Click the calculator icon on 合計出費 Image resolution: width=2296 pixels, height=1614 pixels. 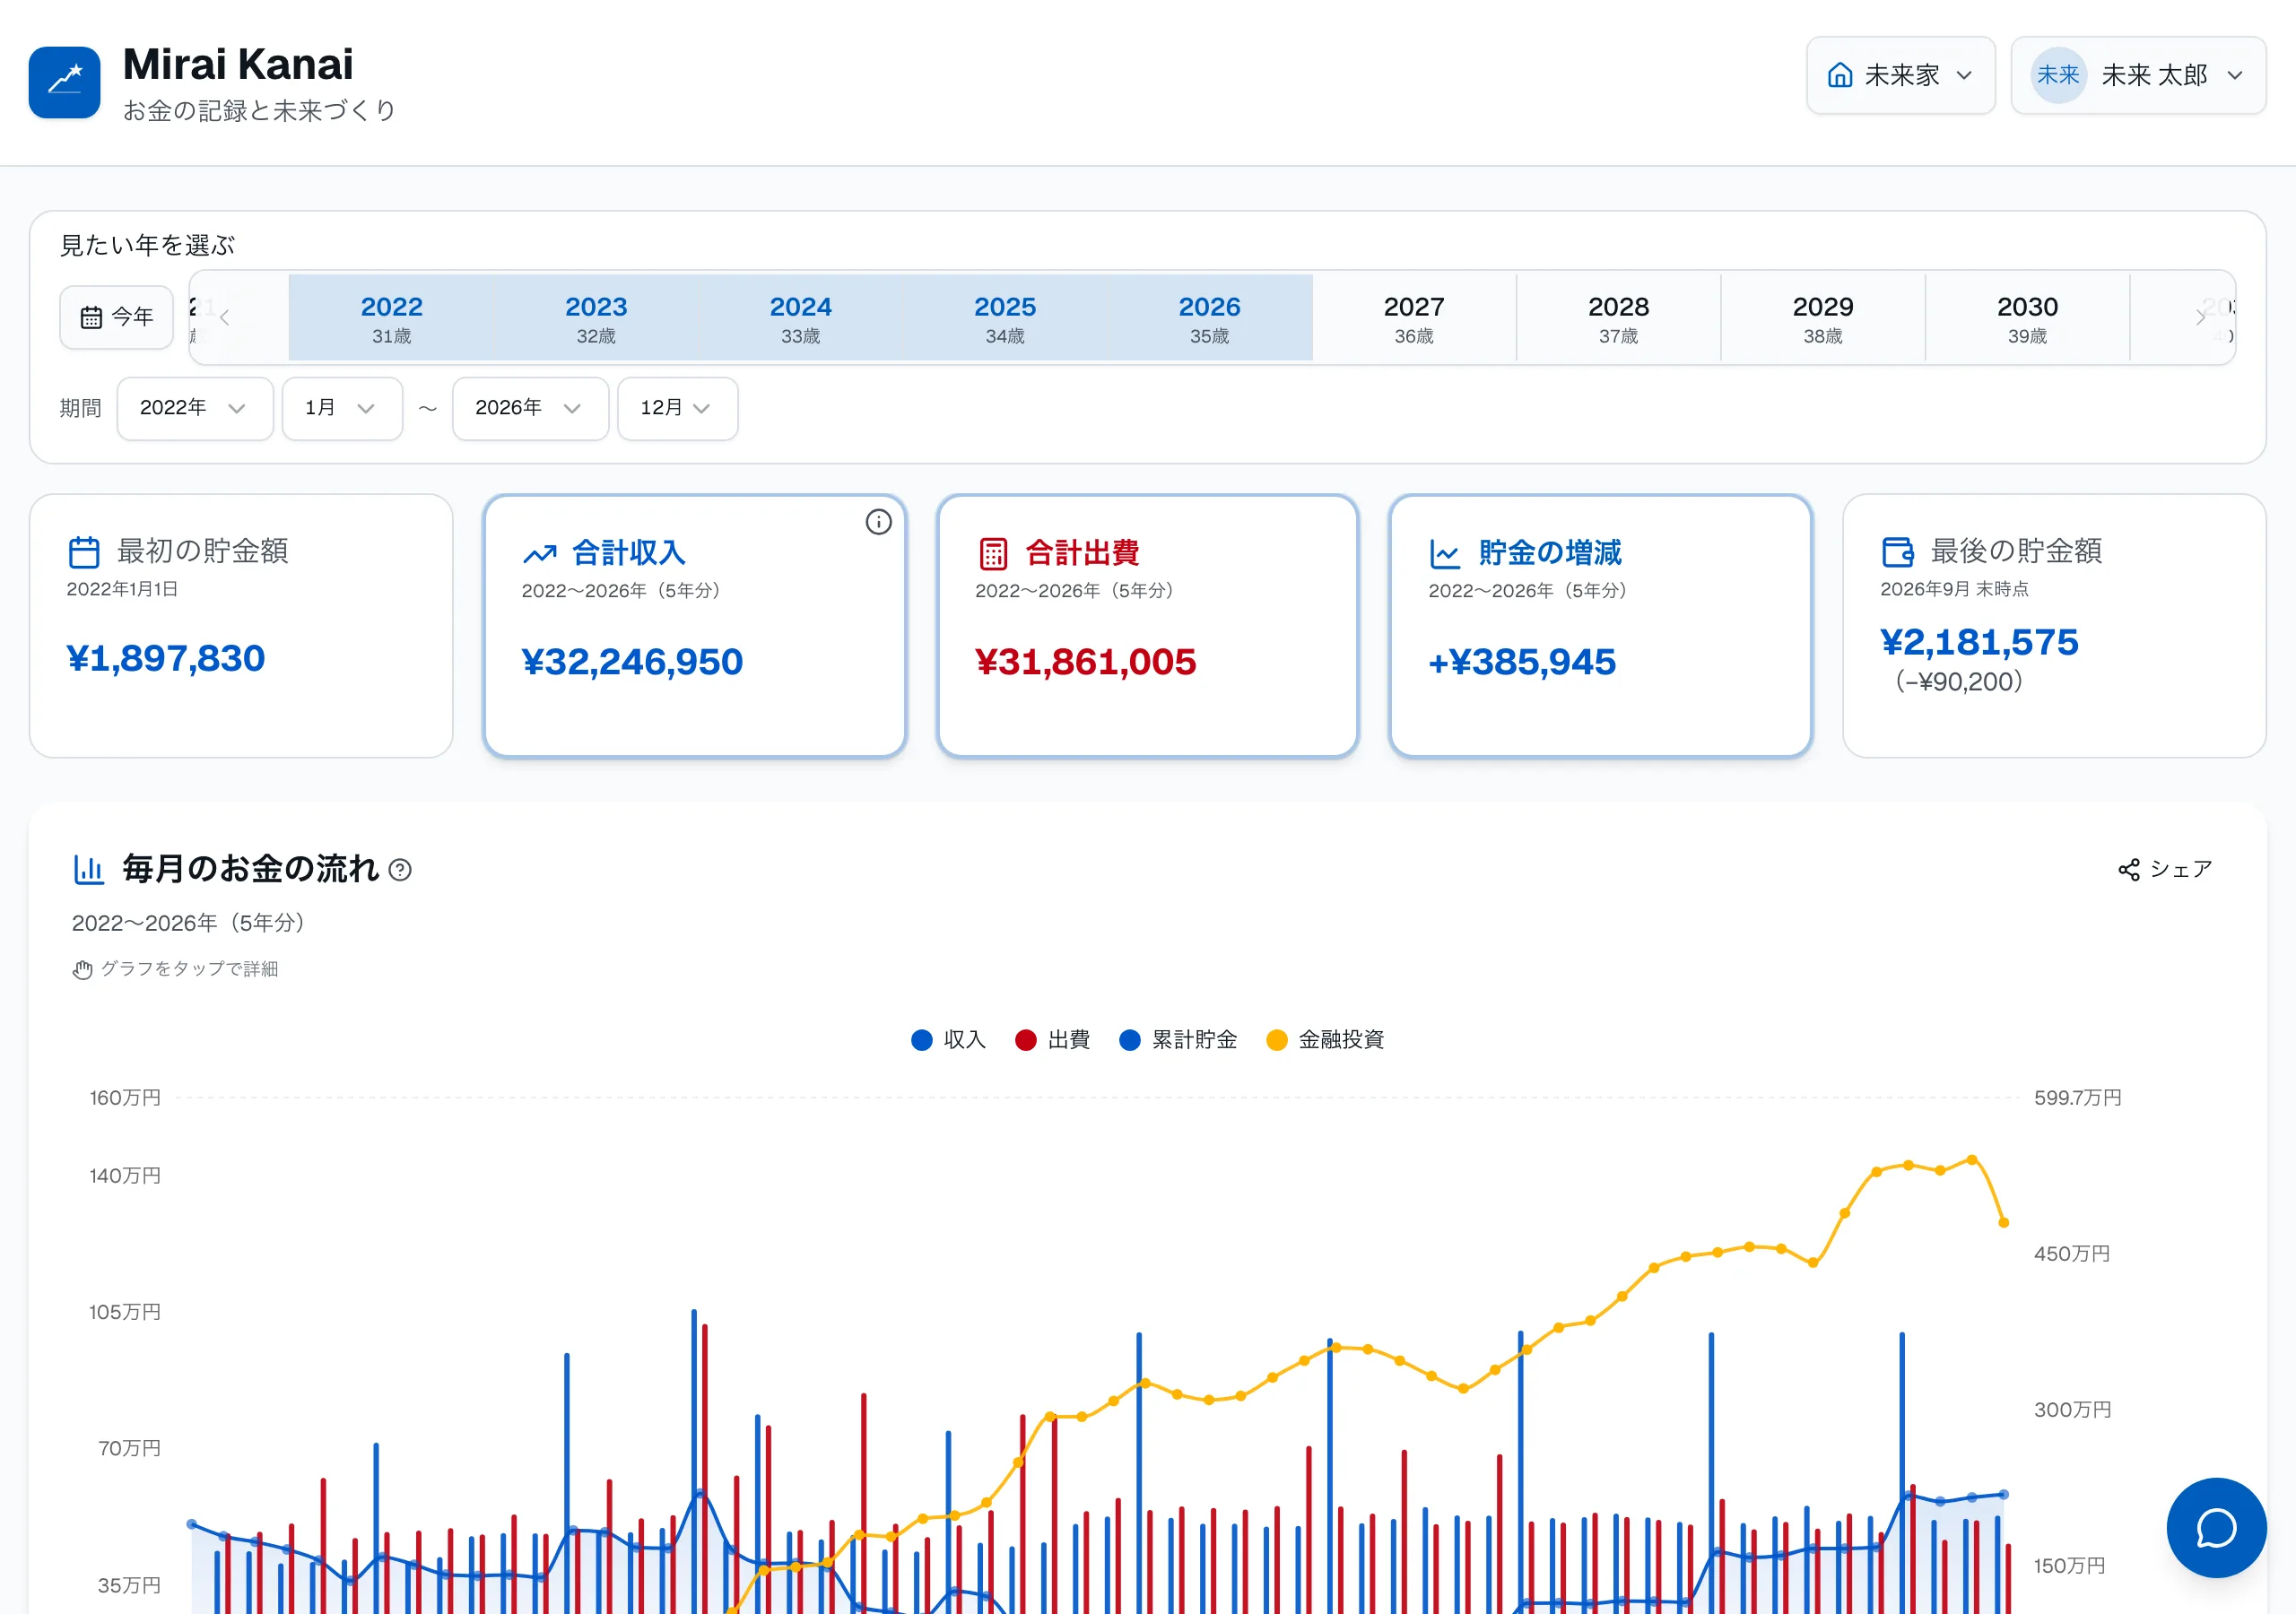pyautogui.click(x=993, y=553)
